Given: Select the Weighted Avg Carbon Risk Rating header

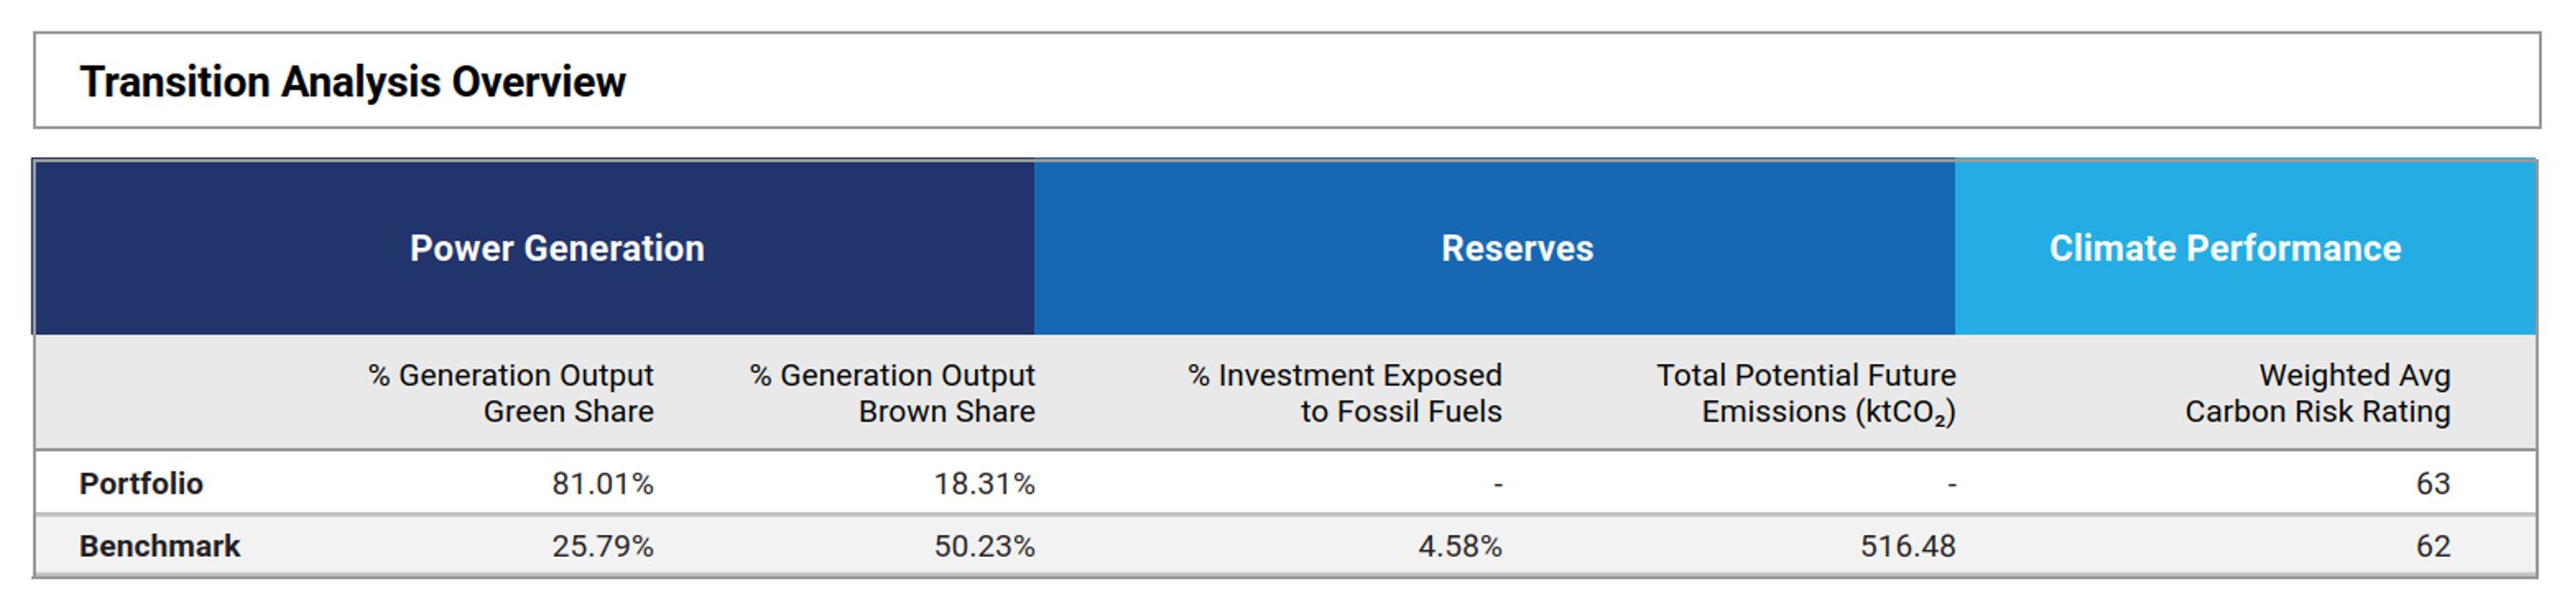Looking at the screenshot, I should click(2317, 393).
